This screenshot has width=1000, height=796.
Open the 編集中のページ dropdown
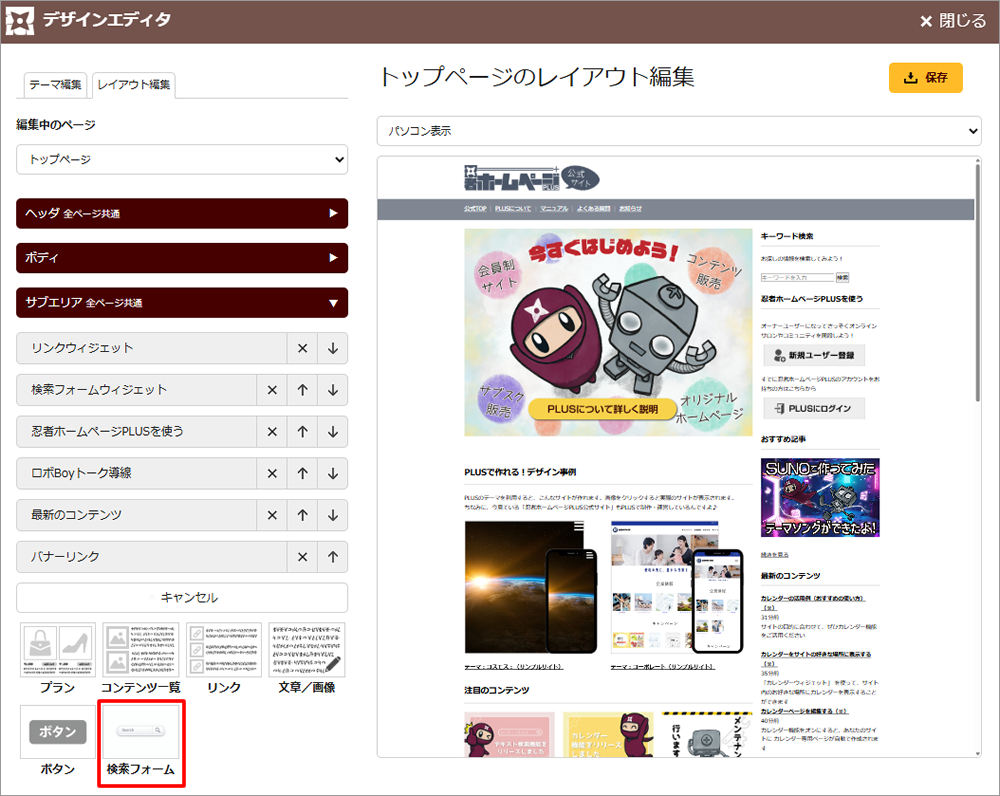182,160
